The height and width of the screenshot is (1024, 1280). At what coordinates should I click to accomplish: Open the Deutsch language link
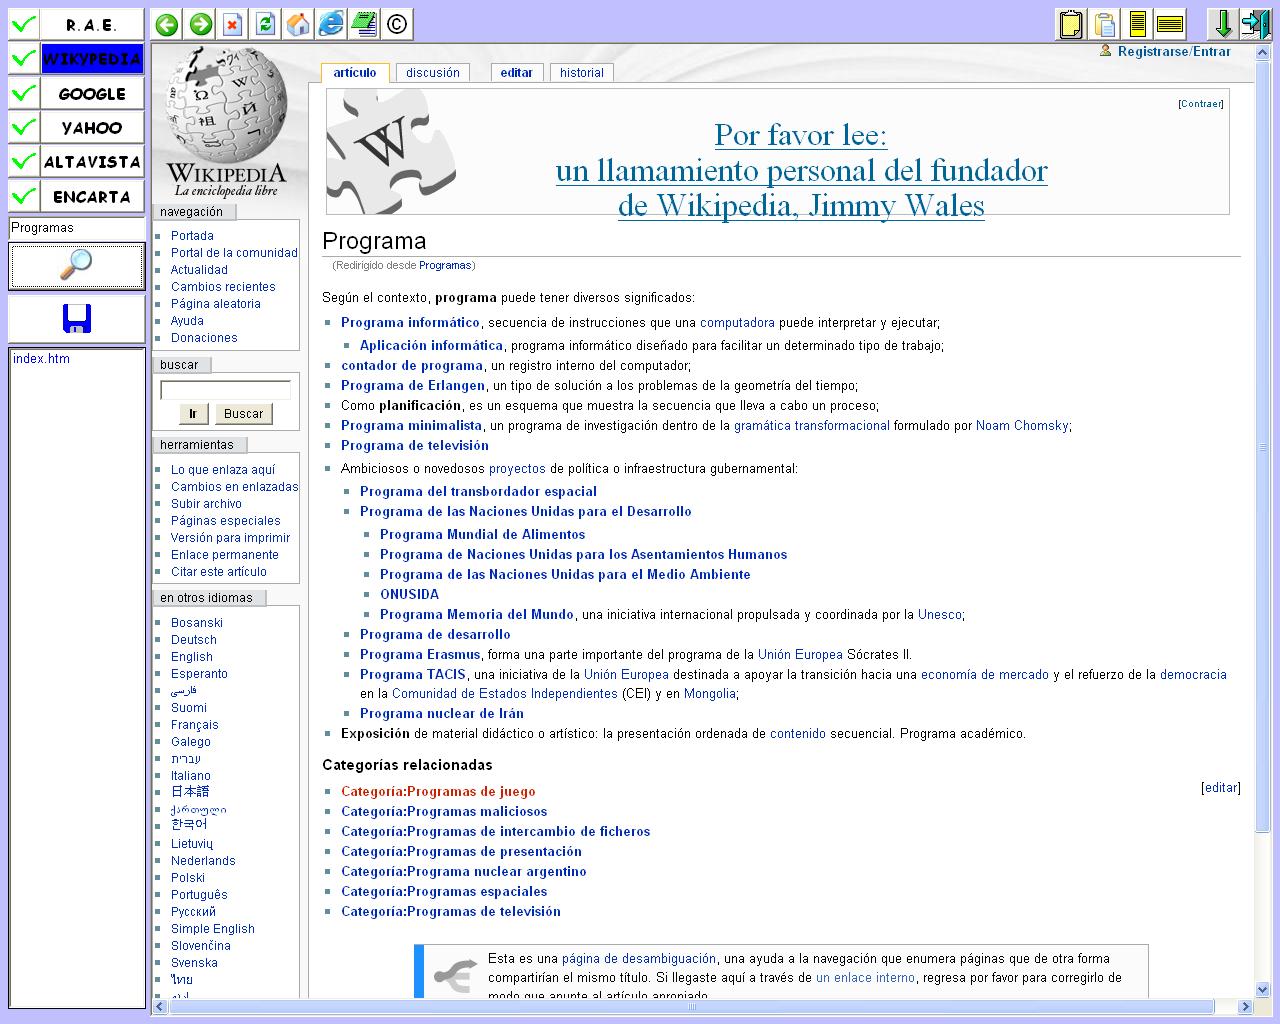coord(194,640)
